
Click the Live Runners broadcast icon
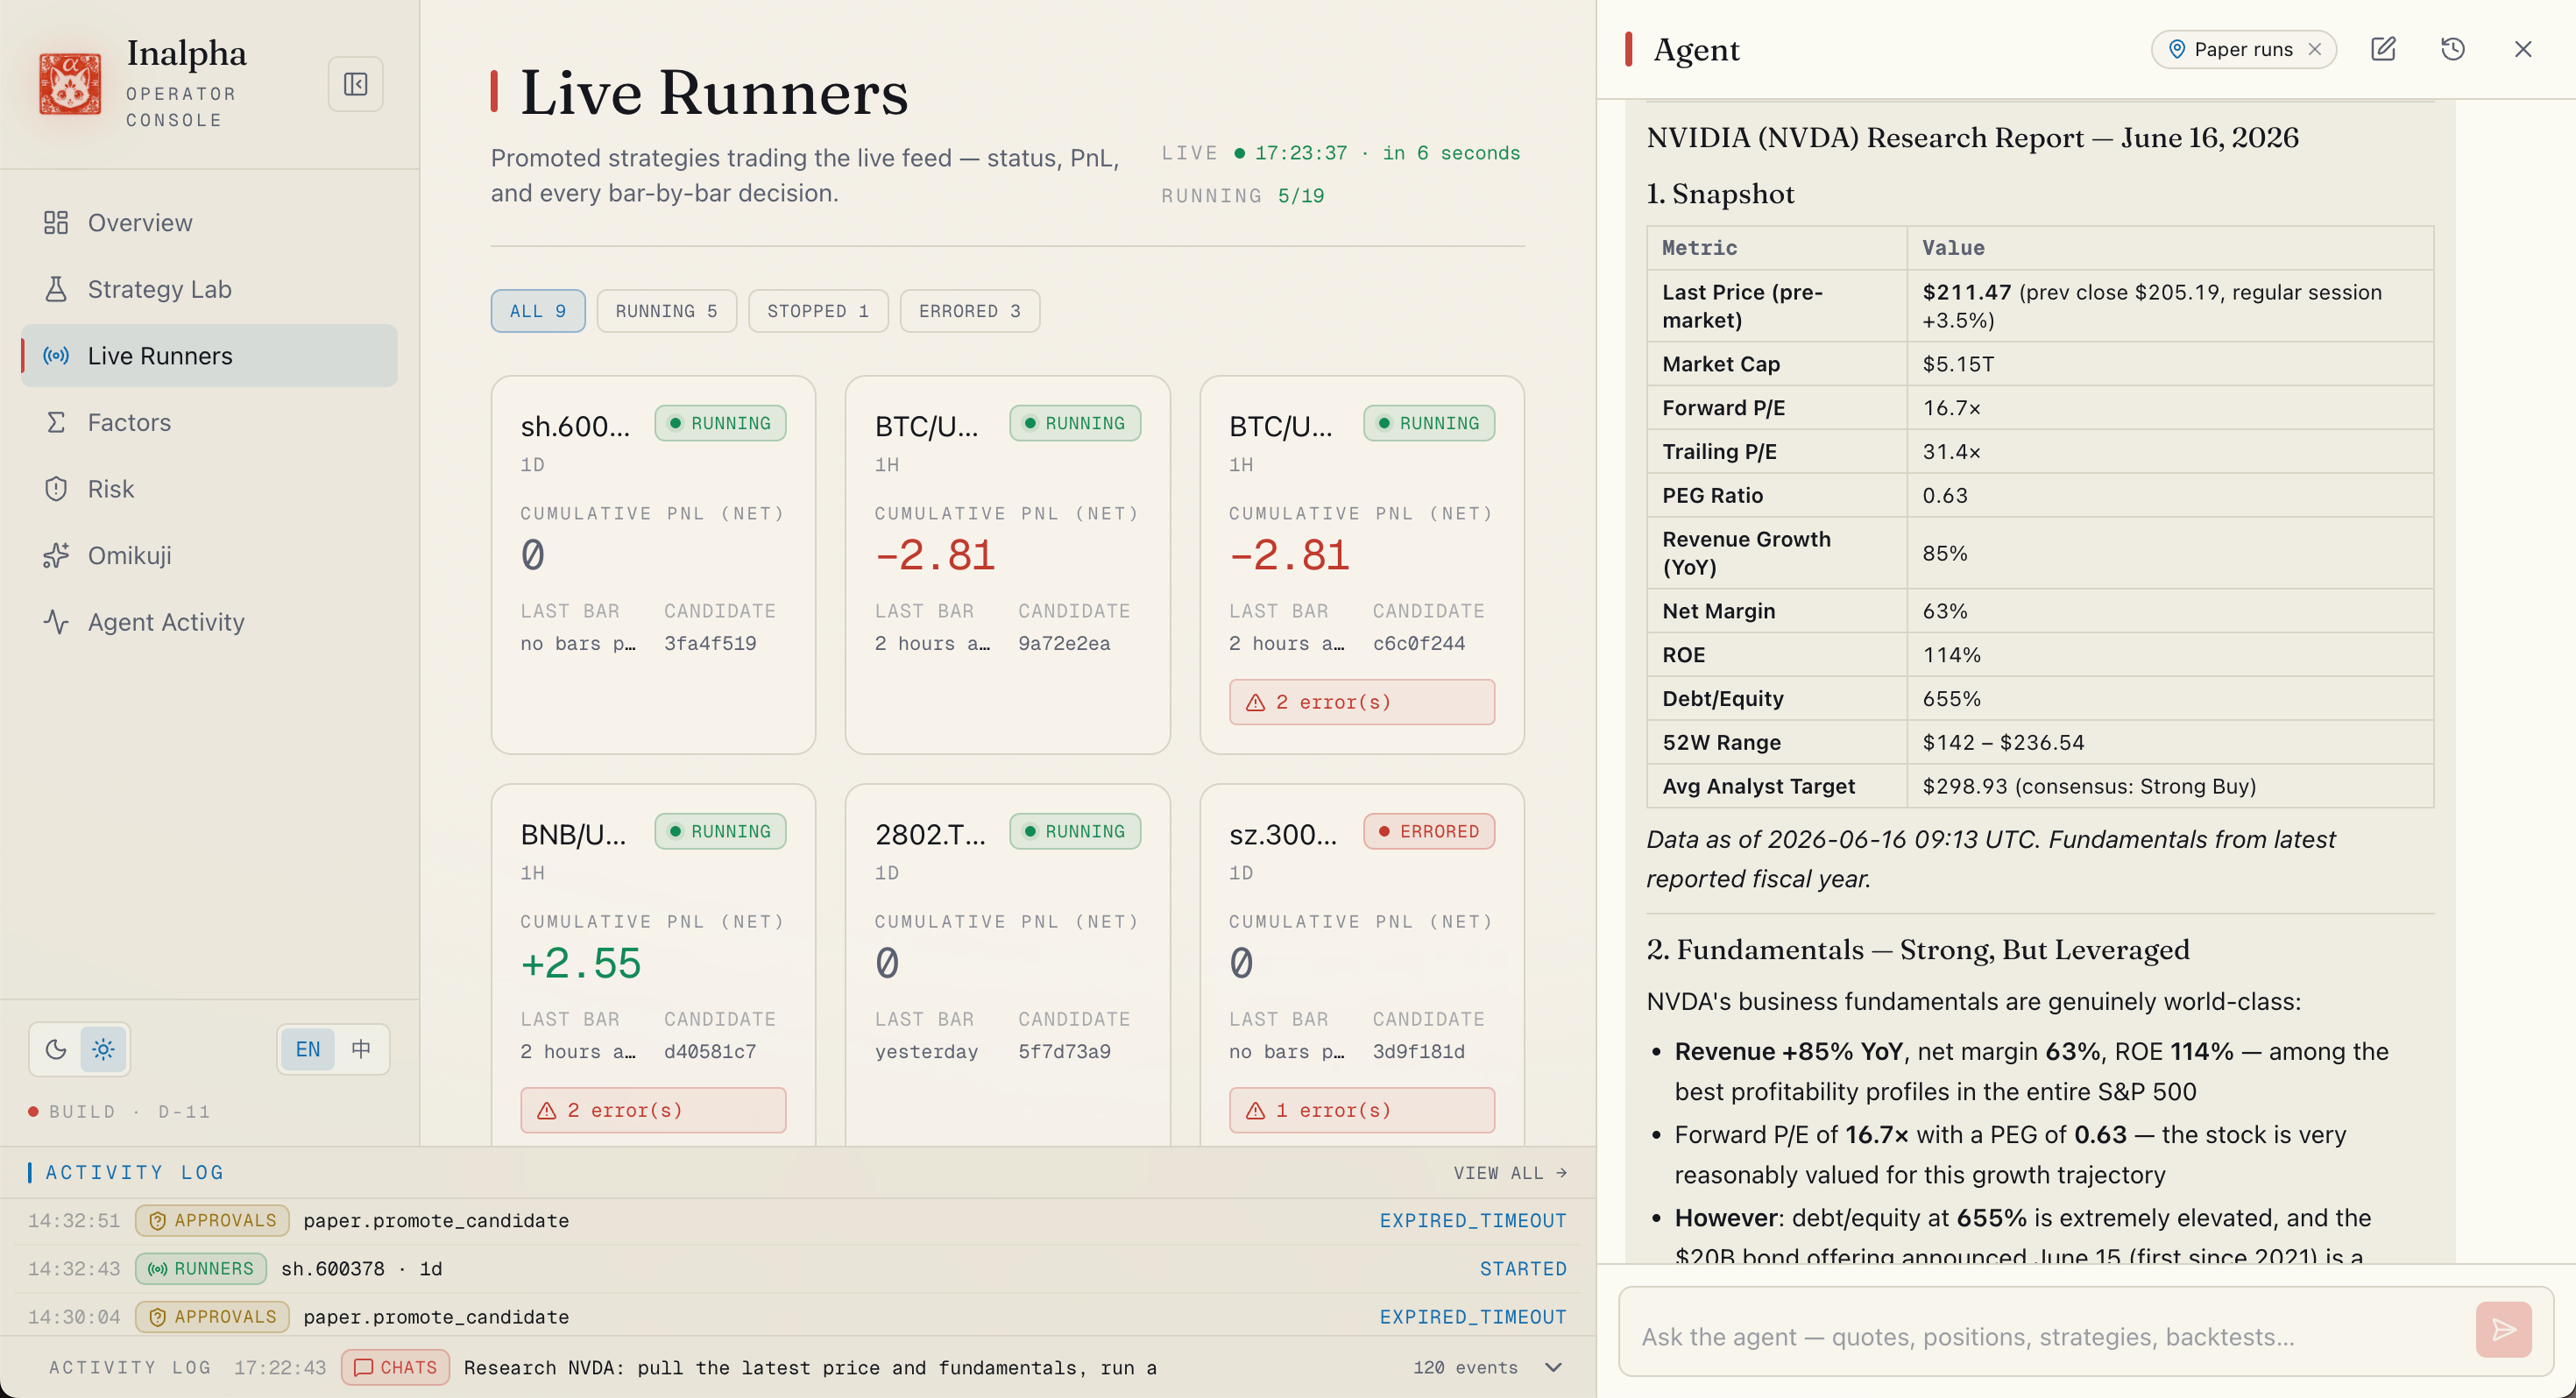pyautogui.click(x=56, y=356)
